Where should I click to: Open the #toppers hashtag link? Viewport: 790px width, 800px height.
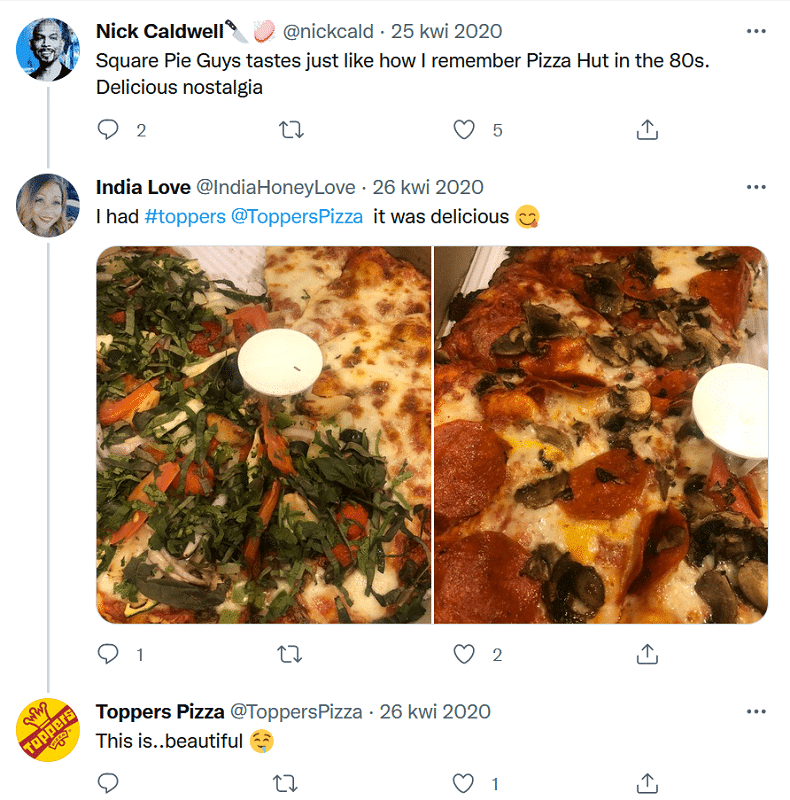185,217
